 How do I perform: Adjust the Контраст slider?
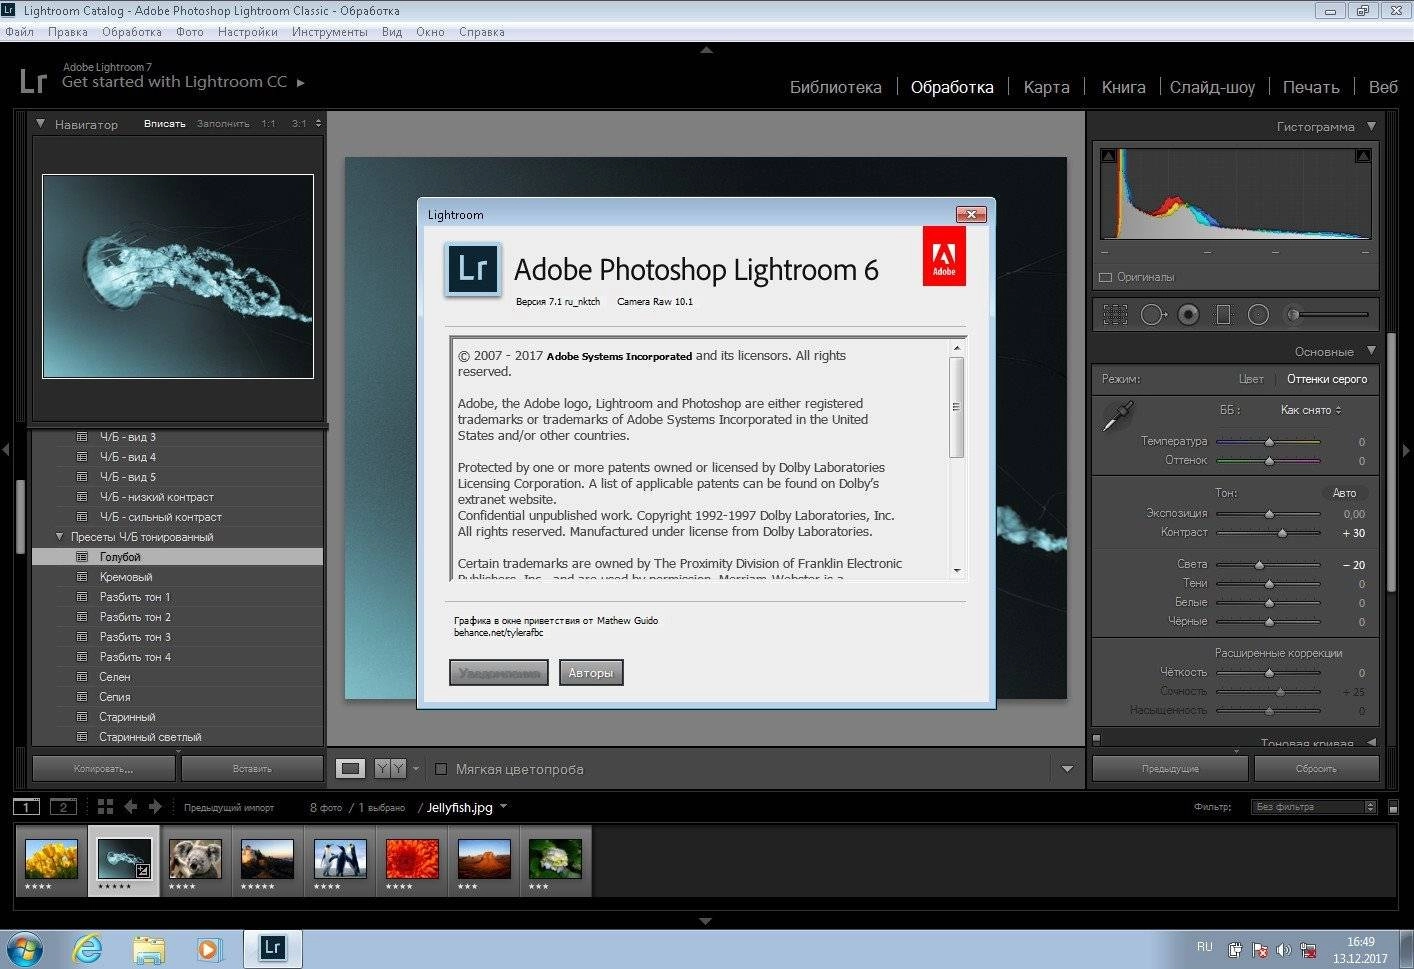coord(1281,533)
